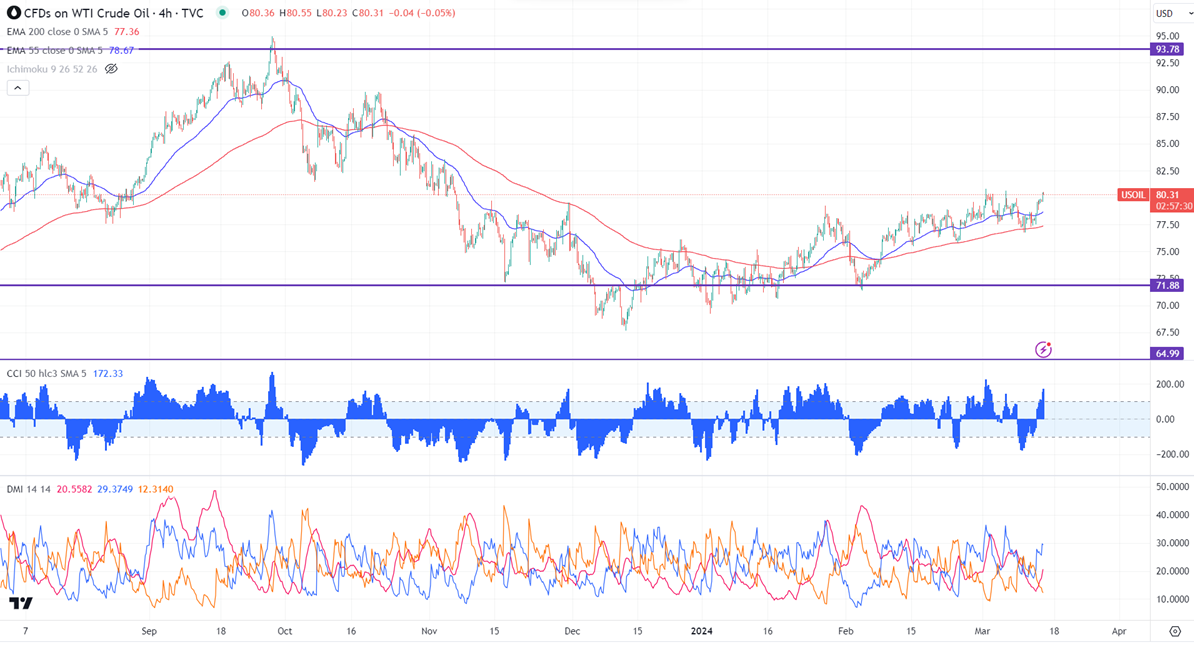This screenshot has height=645, width=1194.
Task: Click the Sep label on time axis
Action: pos(149,631)
